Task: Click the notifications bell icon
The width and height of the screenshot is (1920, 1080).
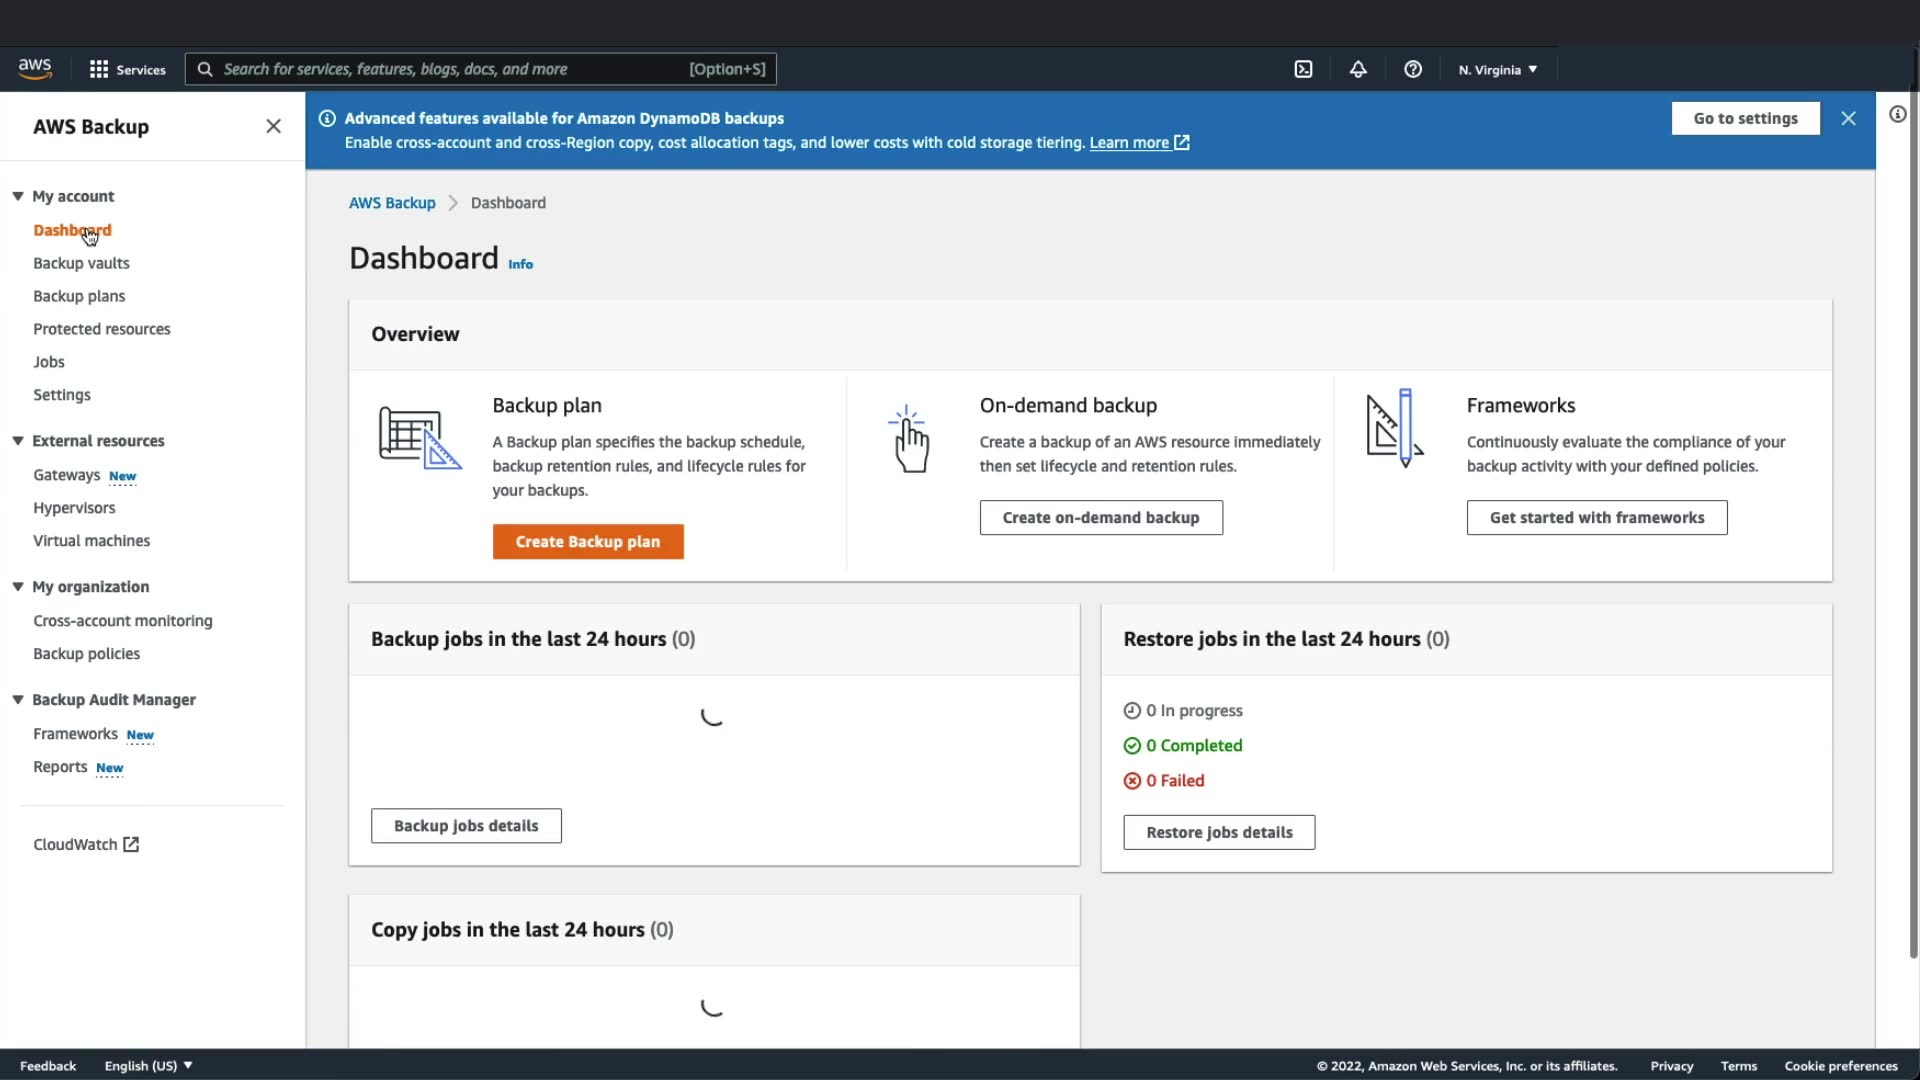Action: pos(1358,69)
